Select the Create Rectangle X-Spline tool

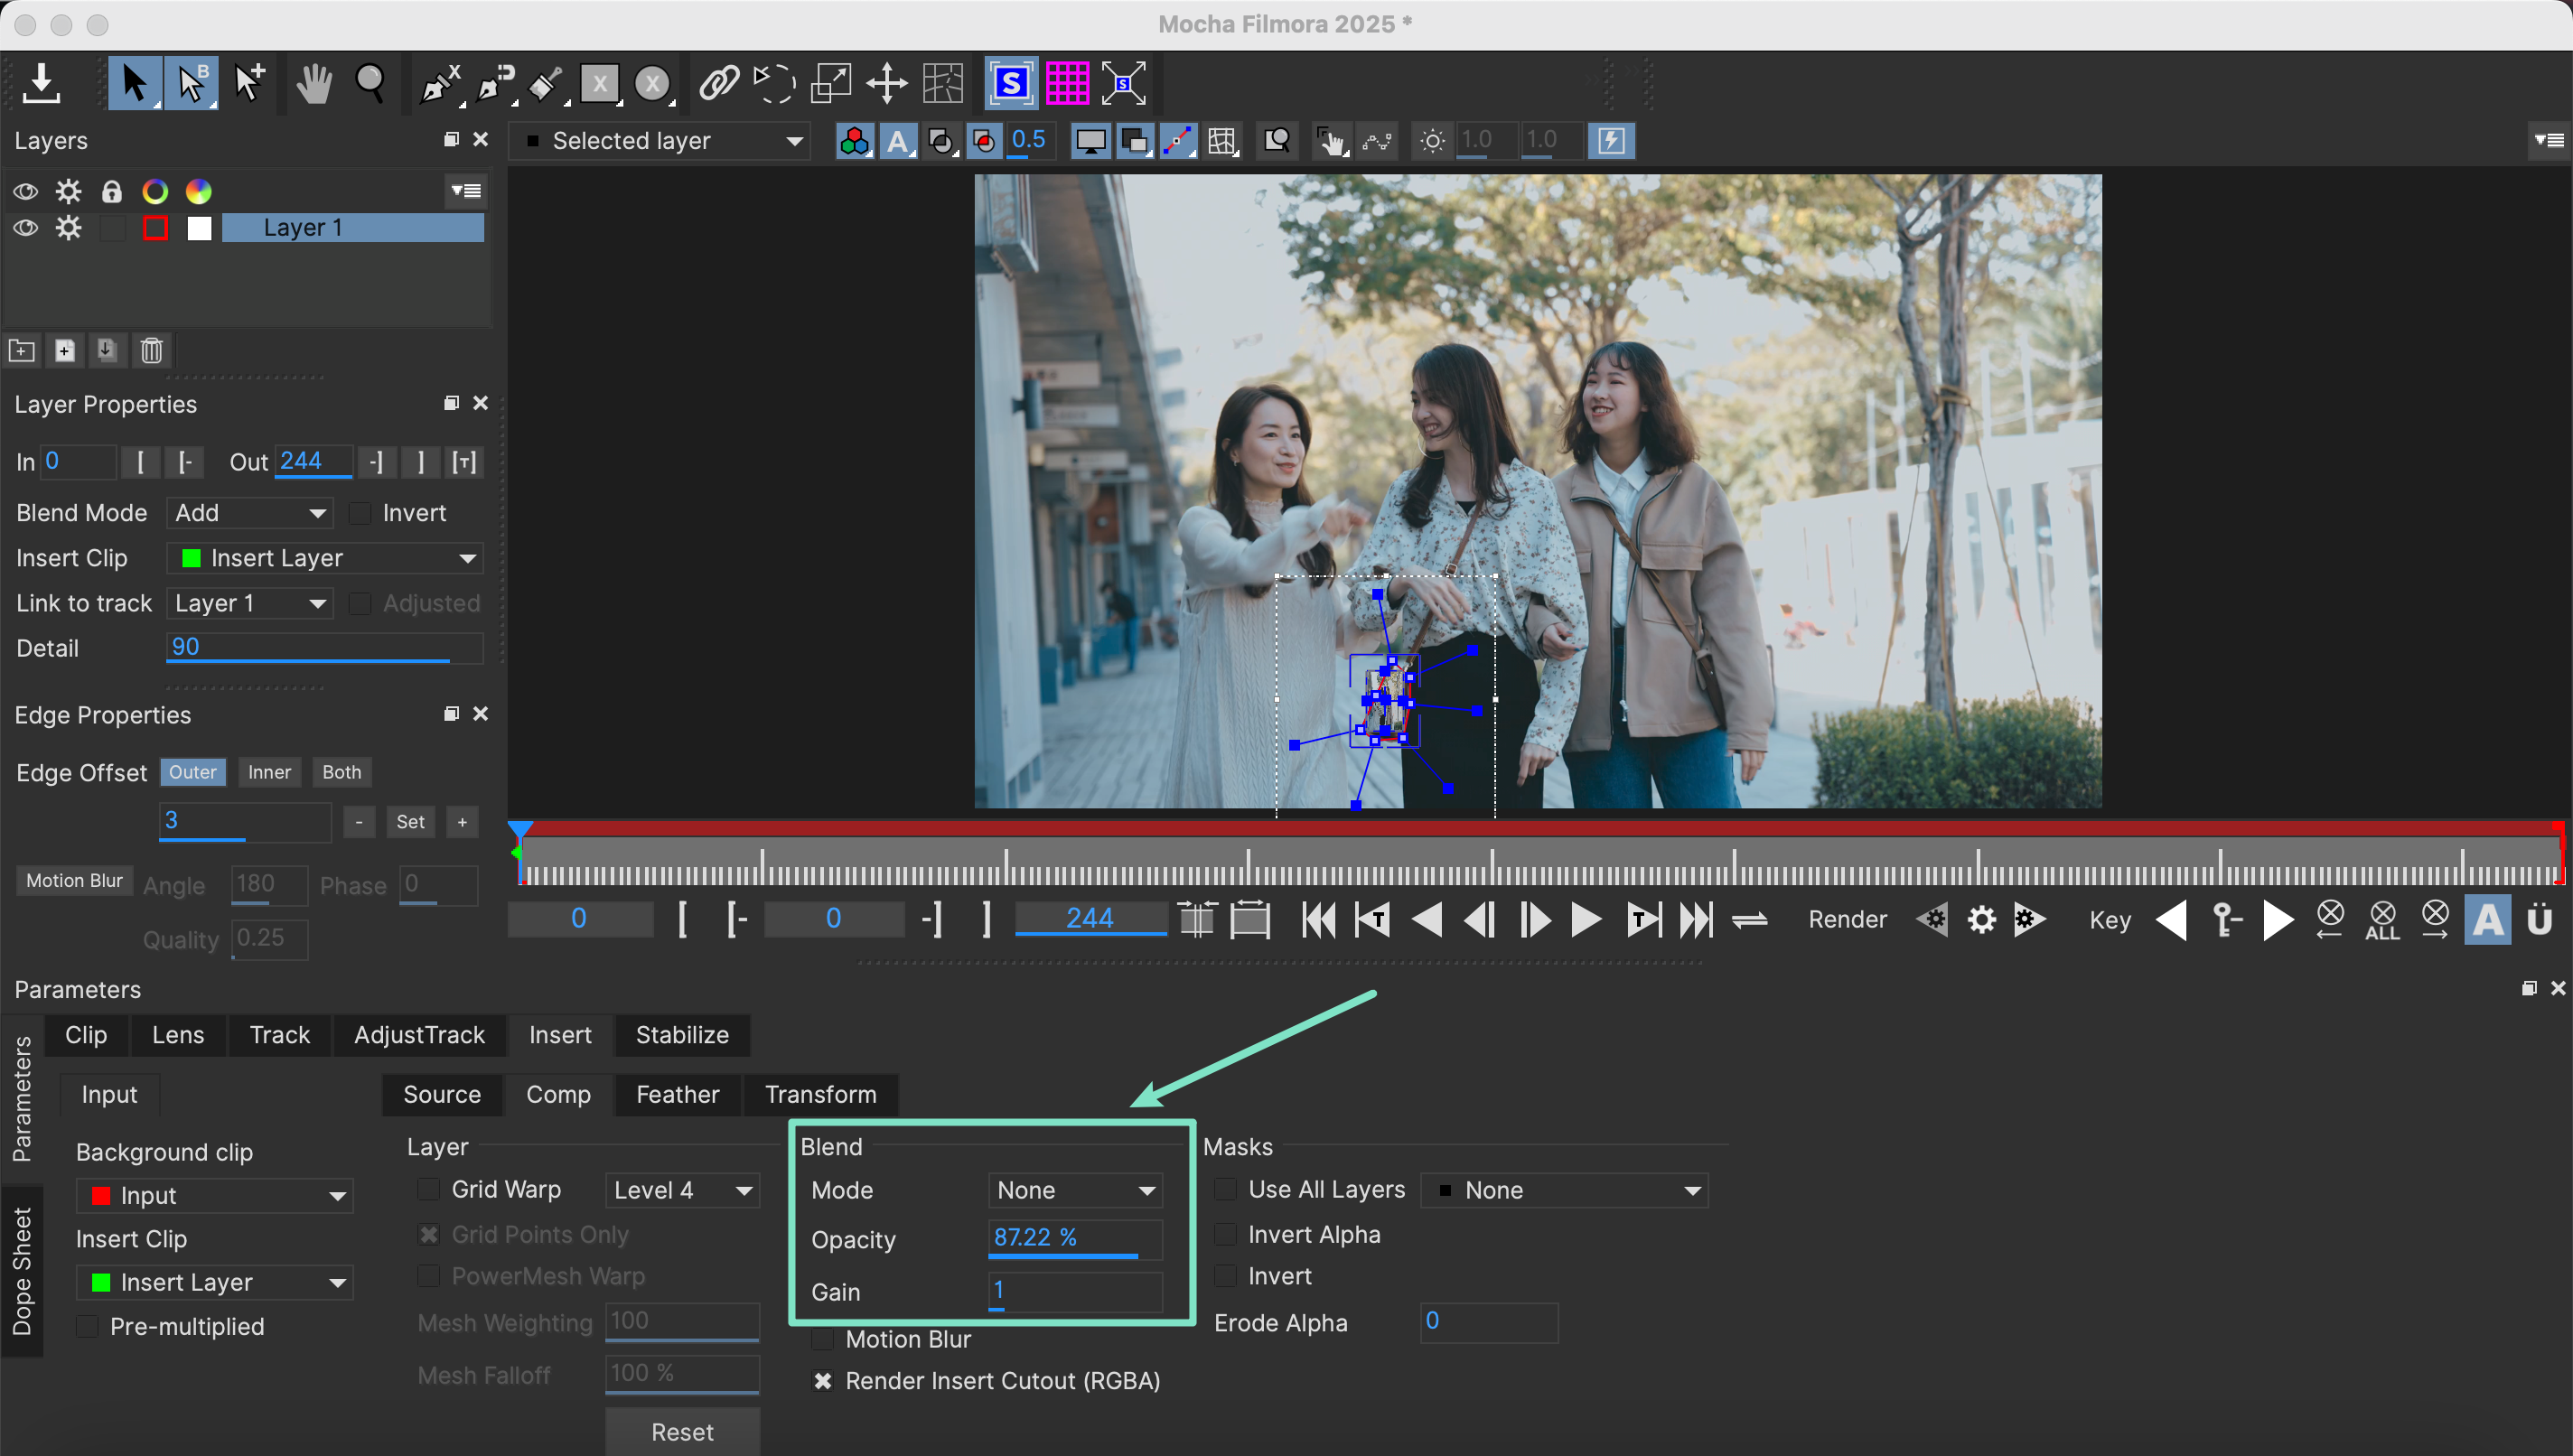(600, 84)
